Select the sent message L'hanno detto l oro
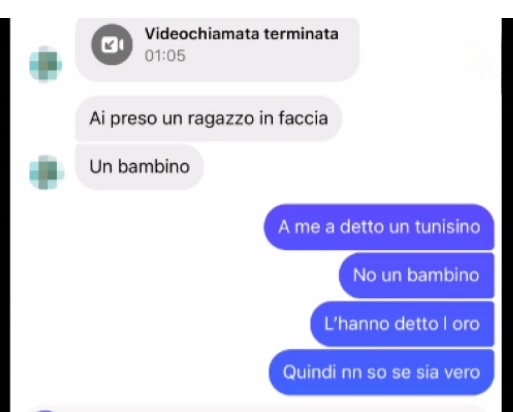Image resolution: width=513 pixels, height=412 pixels. pos(402,324)
